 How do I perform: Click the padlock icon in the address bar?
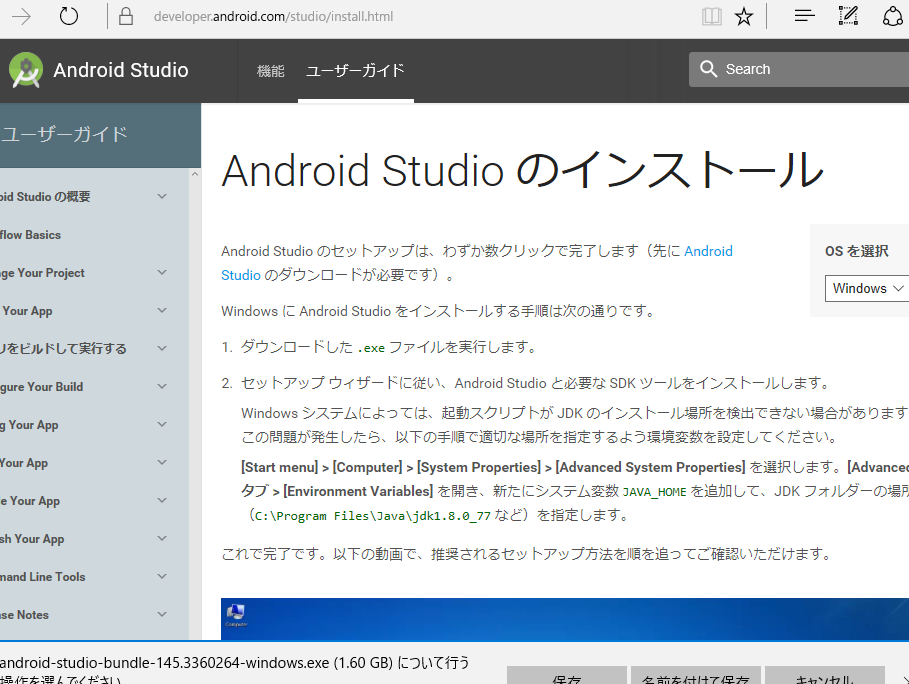[125, 17]
